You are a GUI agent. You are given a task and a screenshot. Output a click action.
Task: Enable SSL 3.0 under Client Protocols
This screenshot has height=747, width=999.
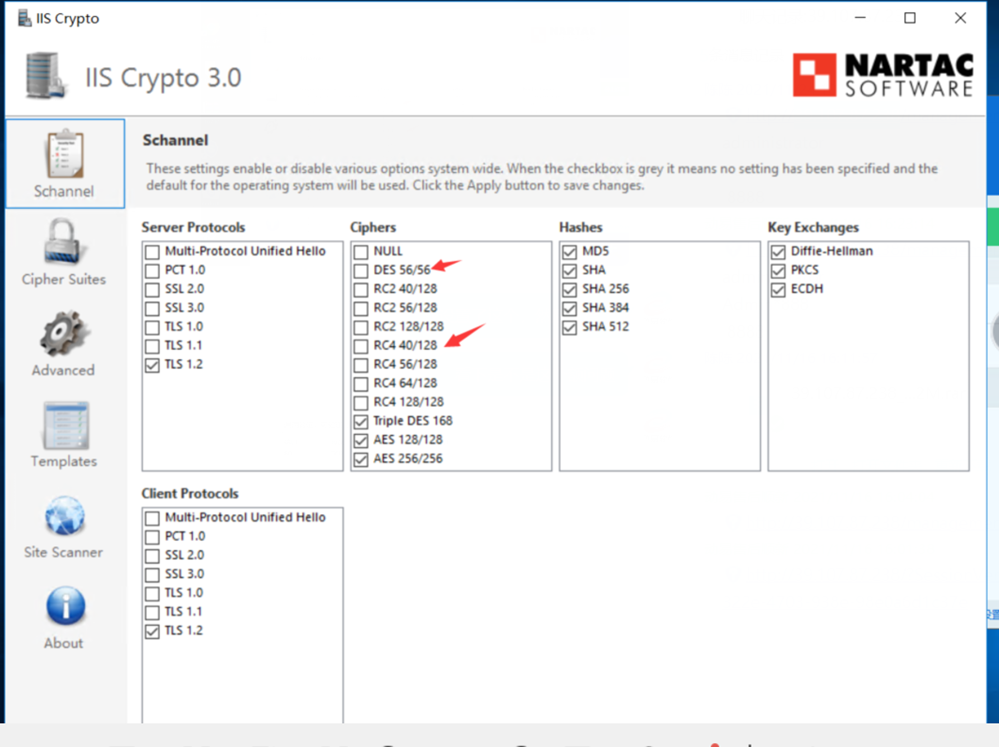click(x=152, y=574)
